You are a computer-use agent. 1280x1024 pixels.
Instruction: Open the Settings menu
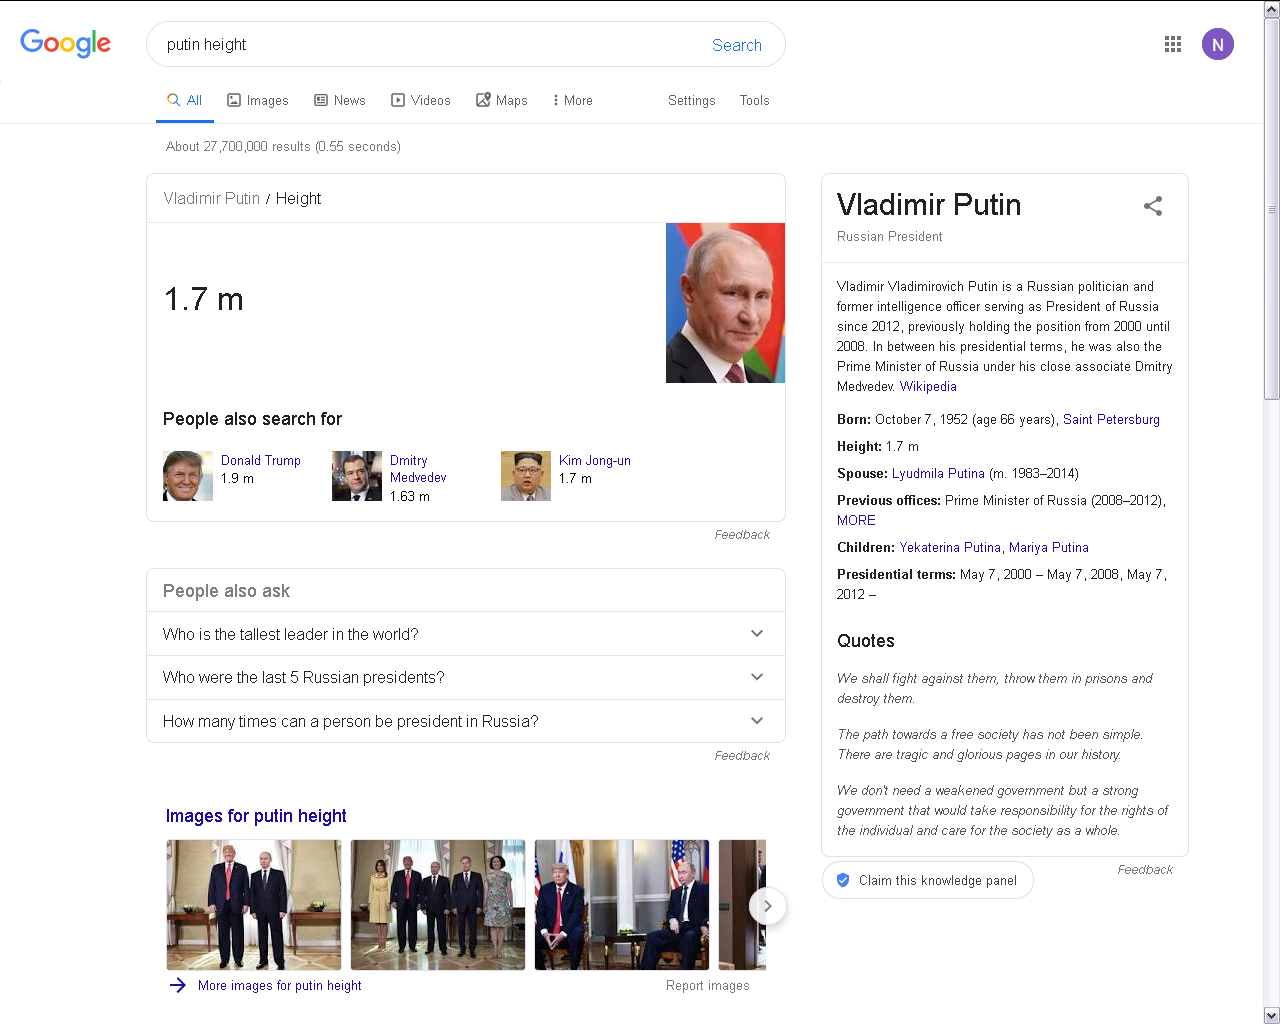692,100
